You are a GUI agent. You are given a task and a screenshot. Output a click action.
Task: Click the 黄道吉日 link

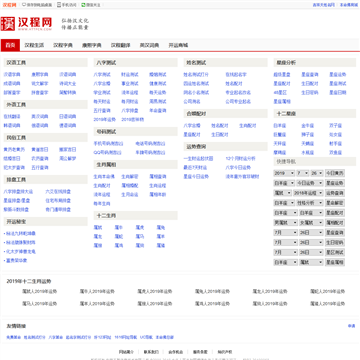click(x=40, y=150)
